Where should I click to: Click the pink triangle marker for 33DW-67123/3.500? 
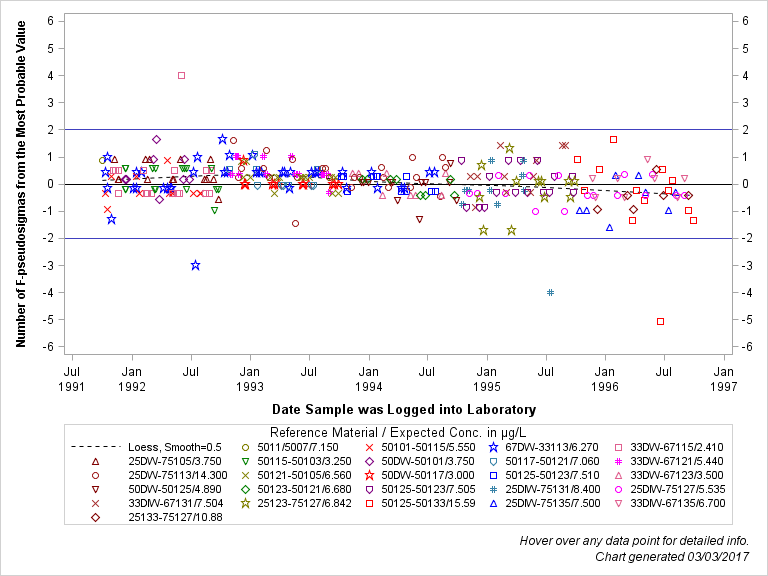[x=619, y=476]
